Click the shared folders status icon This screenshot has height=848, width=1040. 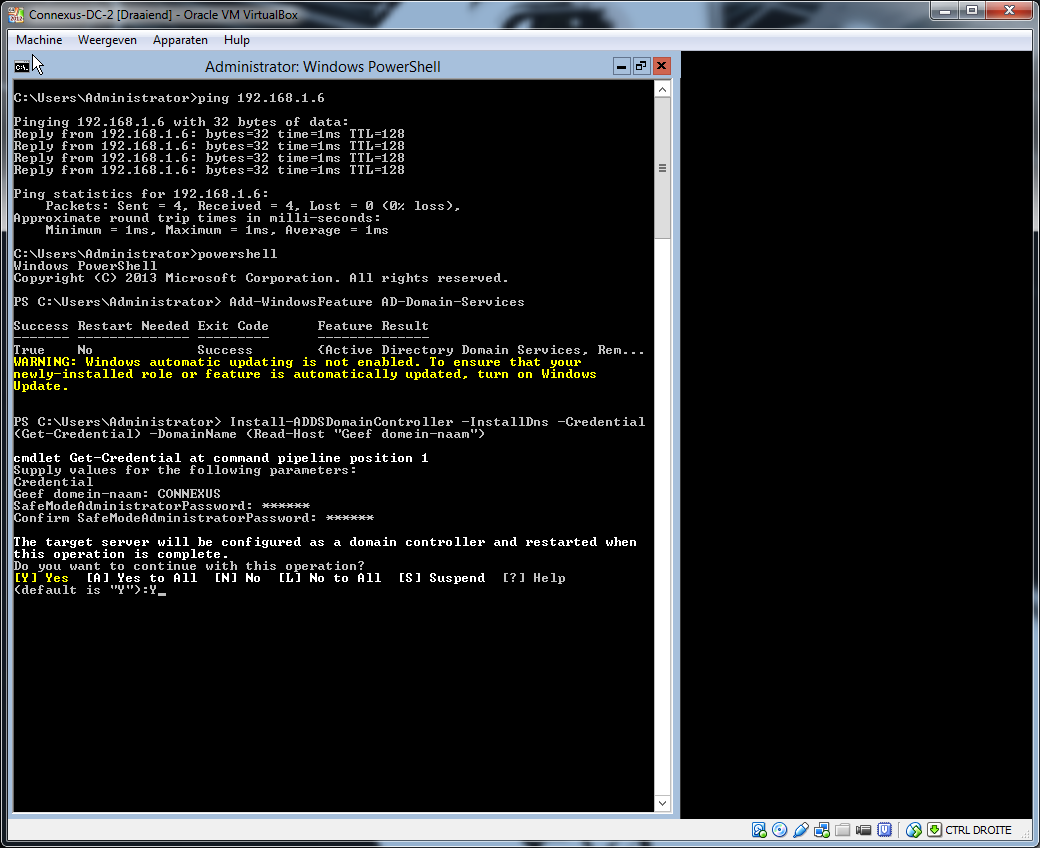point(842,829)
